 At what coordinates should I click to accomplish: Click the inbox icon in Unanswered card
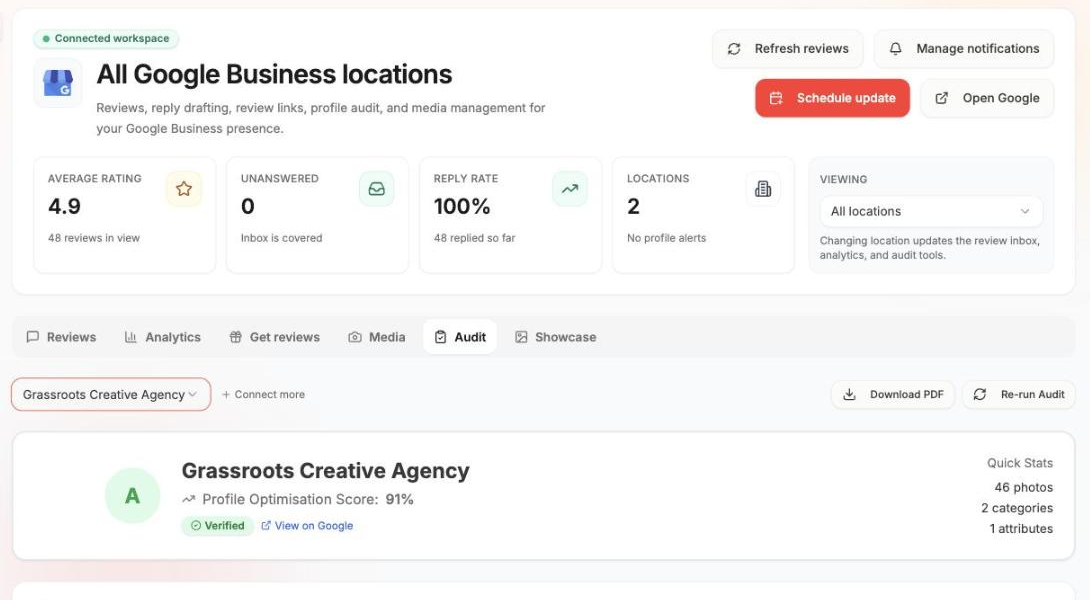click(377, 188)
